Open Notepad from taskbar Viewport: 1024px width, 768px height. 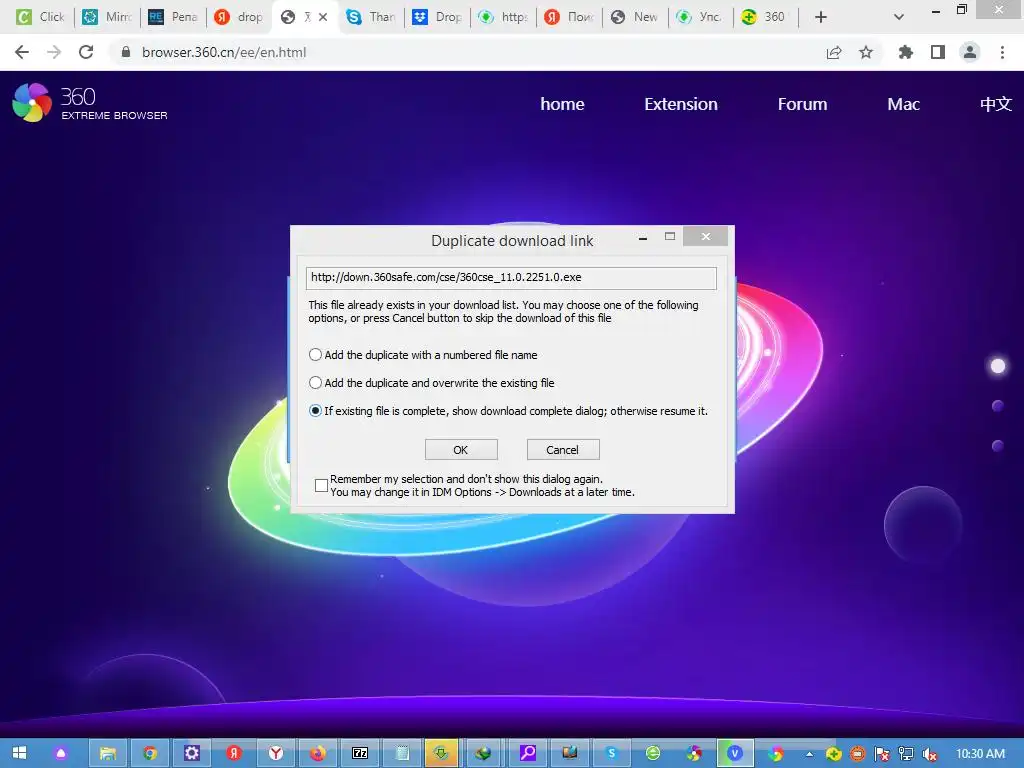click(x=402, y=753)
